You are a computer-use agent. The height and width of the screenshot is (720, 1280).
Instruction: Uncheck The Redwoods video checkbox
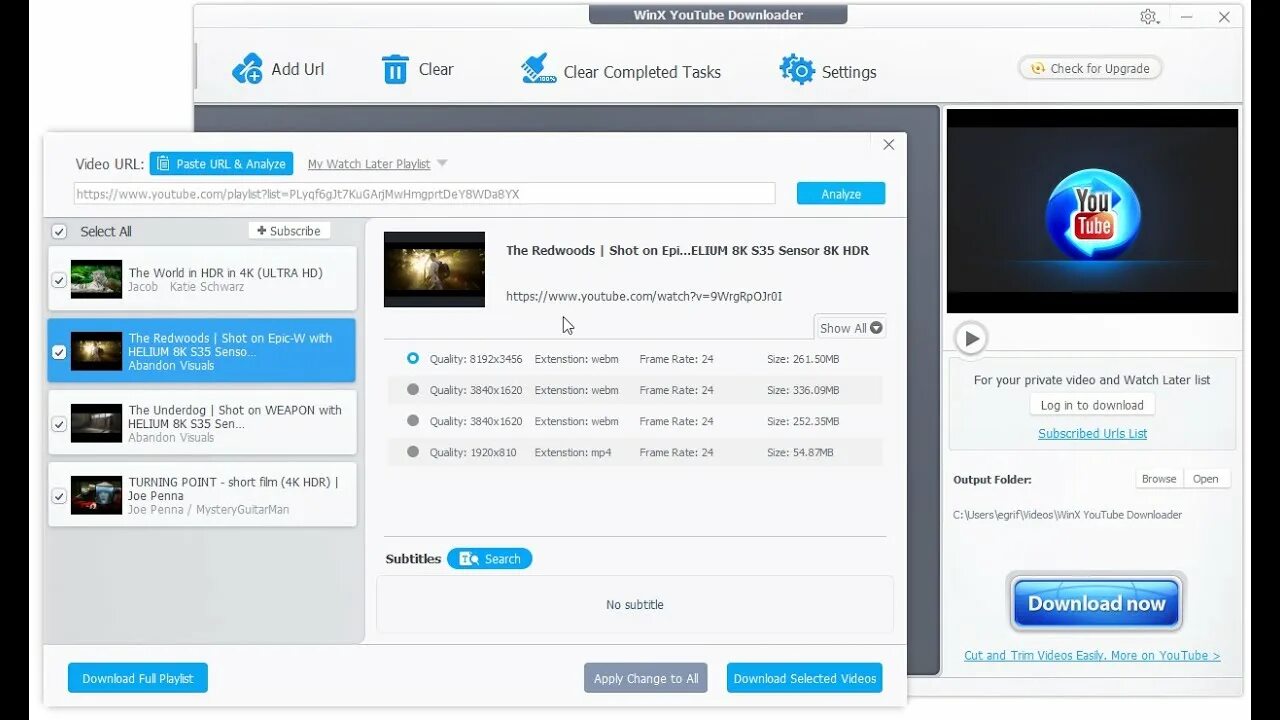[59, 352]
